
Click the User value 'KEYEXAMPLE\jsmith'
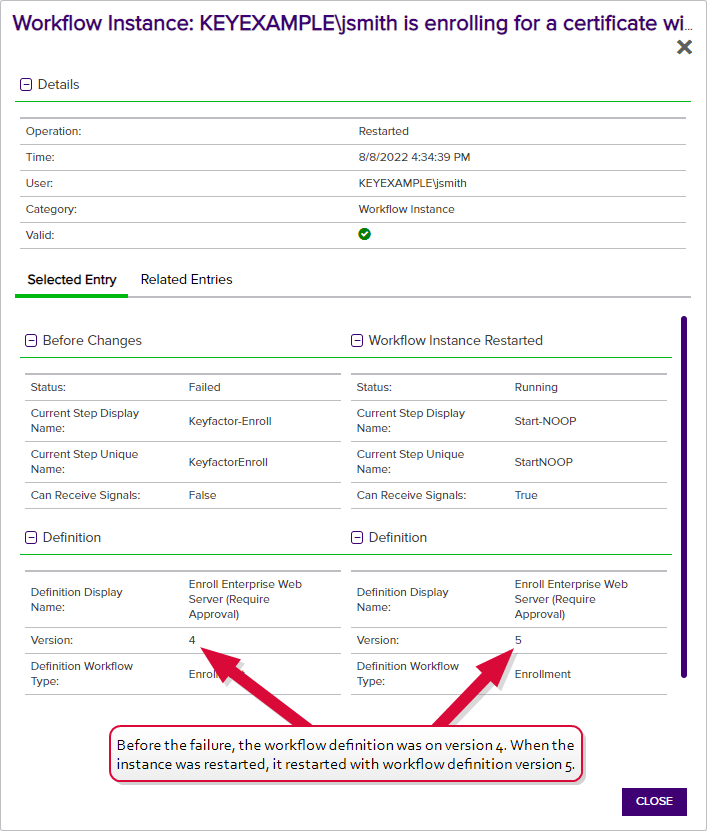point(413,183)
